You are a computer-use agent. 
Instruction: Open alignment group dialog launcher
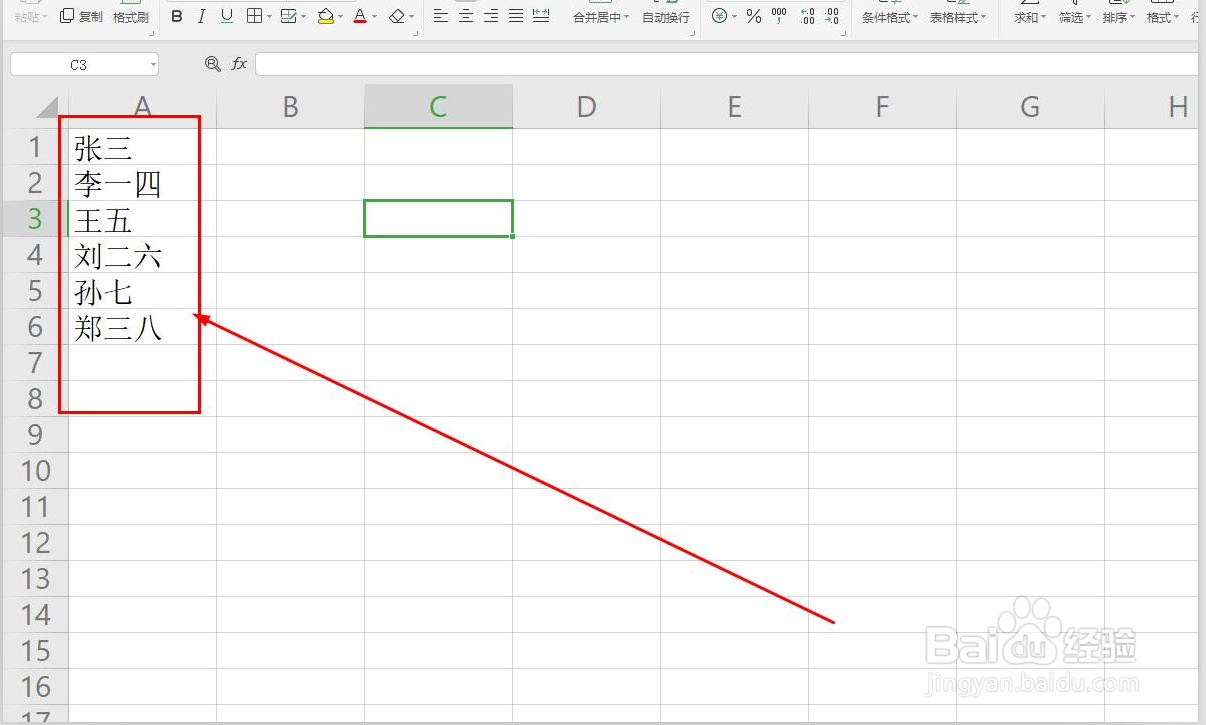coord(692,34)
